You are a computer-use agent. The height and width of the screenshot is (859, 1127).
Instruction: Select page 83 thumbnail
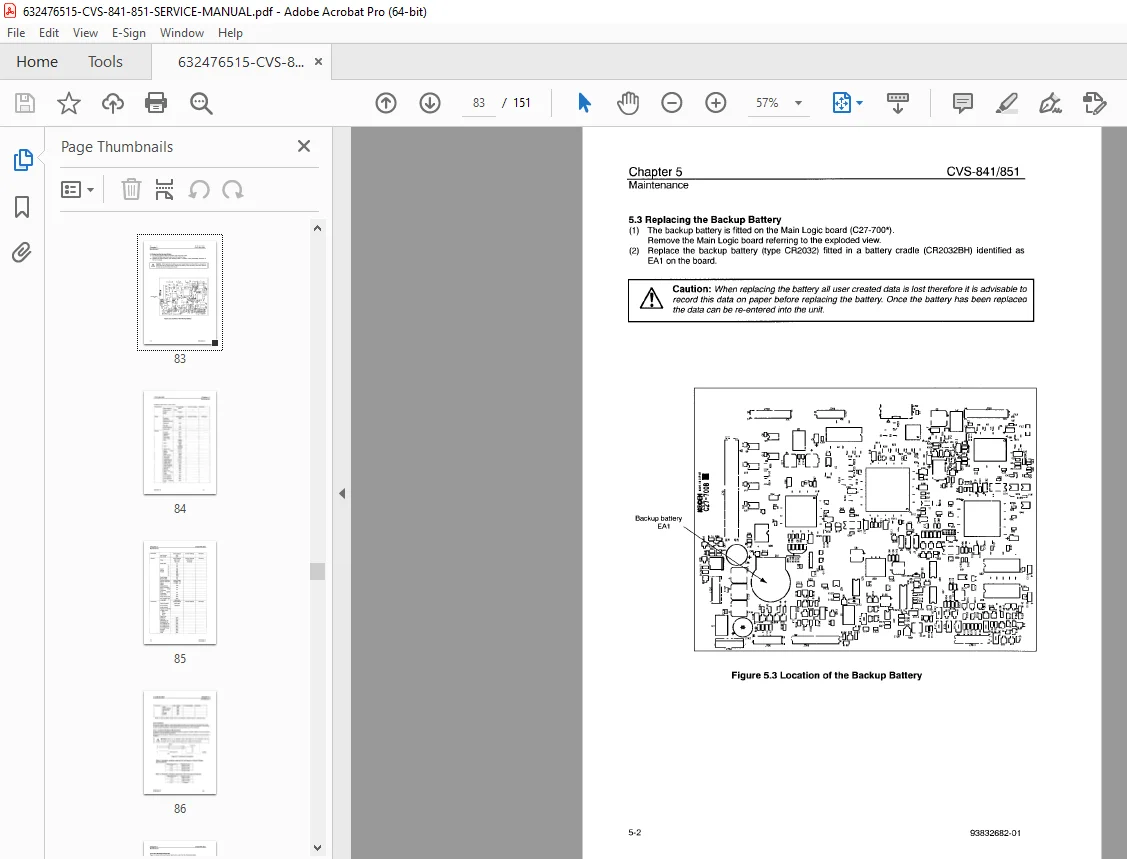point(180,292)
